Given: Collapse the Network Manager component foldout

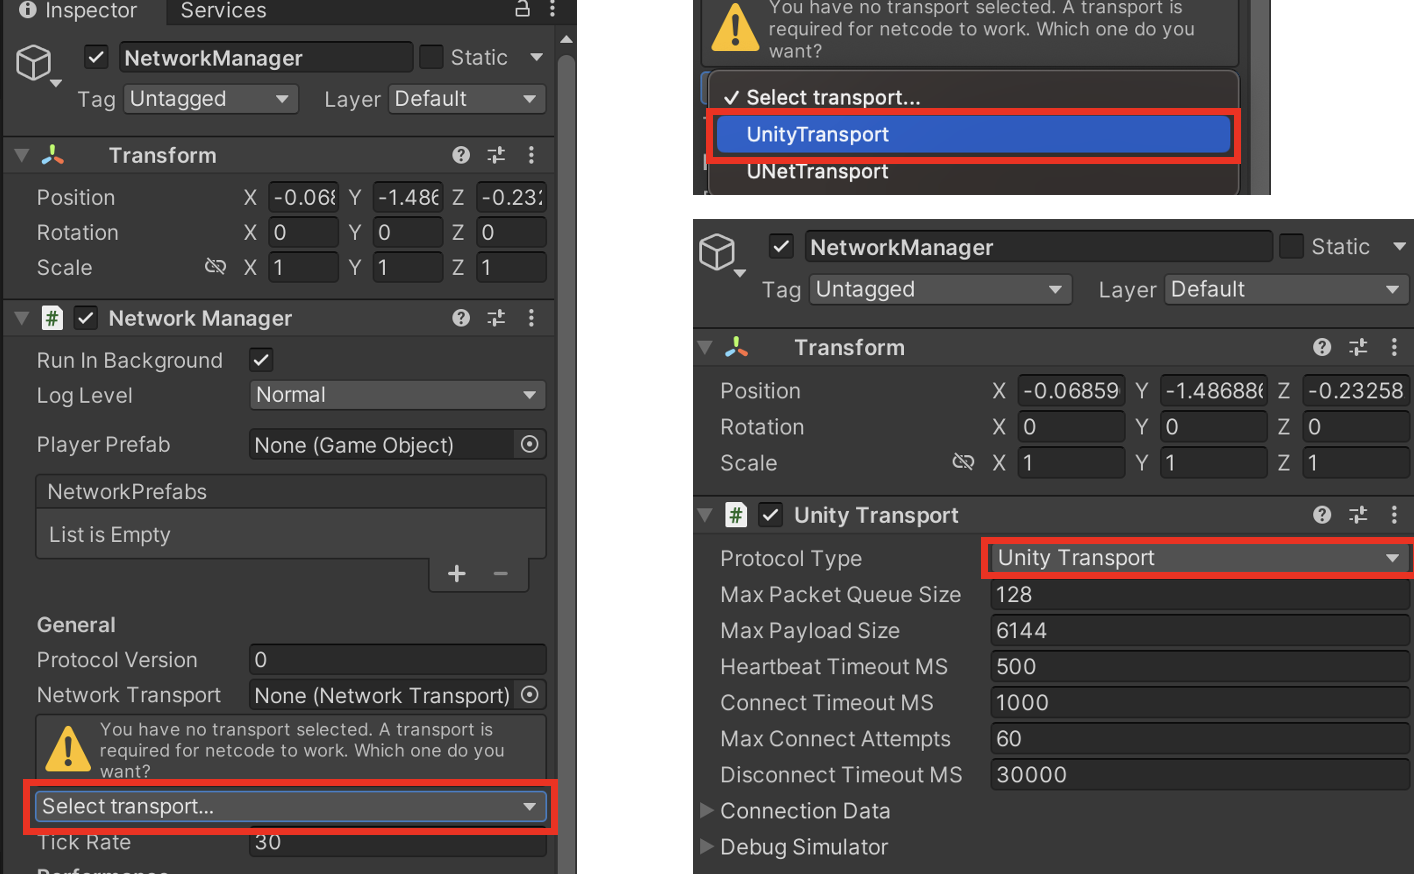Looking at the screenshot, I should [21, 318].
